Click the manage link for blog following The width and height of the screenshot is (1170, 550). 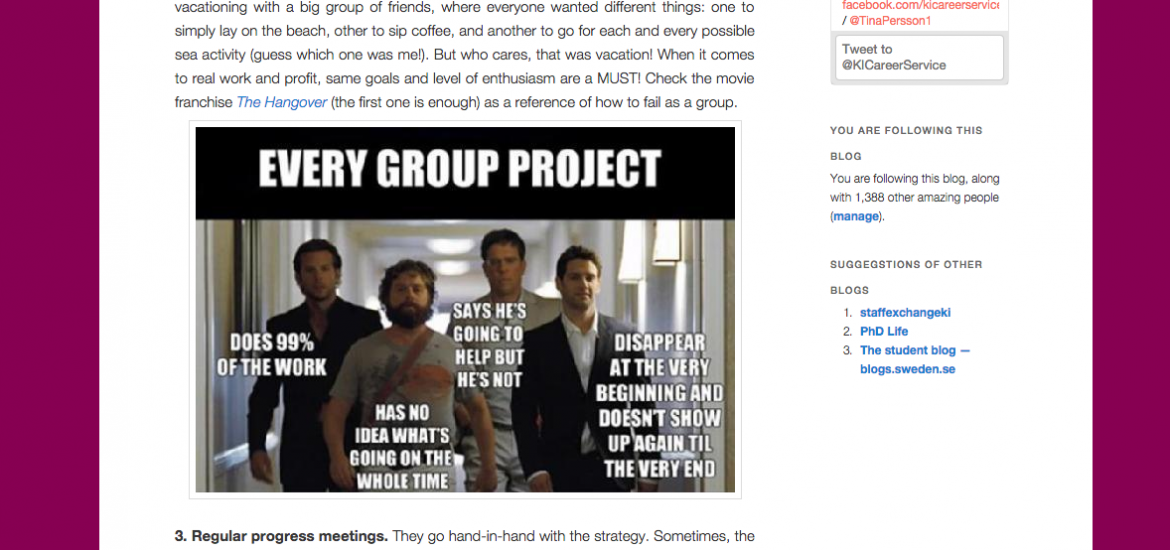tap(856, 217)
